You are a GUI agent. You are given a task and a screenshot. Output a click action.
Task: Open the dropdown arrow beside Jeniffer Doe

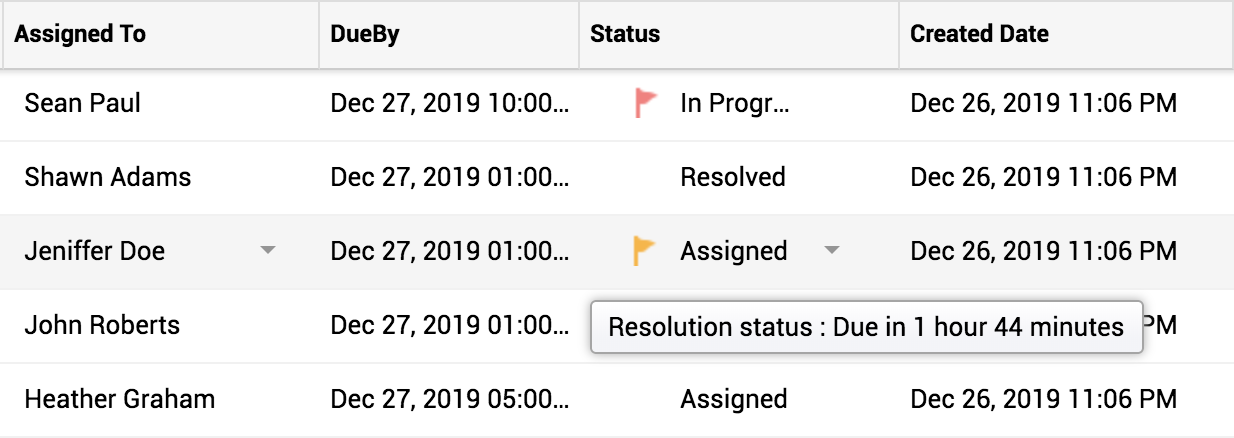267,251
